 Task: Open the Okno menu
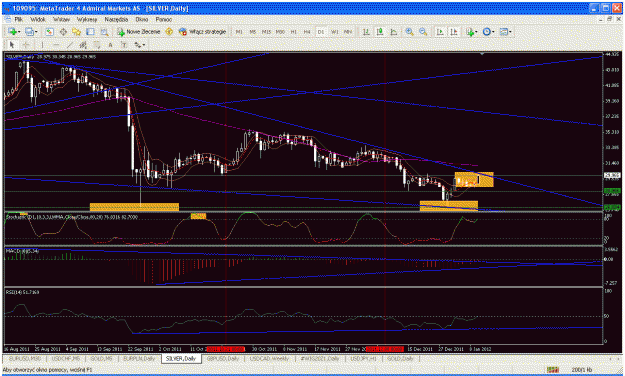(x=142, y=19)
